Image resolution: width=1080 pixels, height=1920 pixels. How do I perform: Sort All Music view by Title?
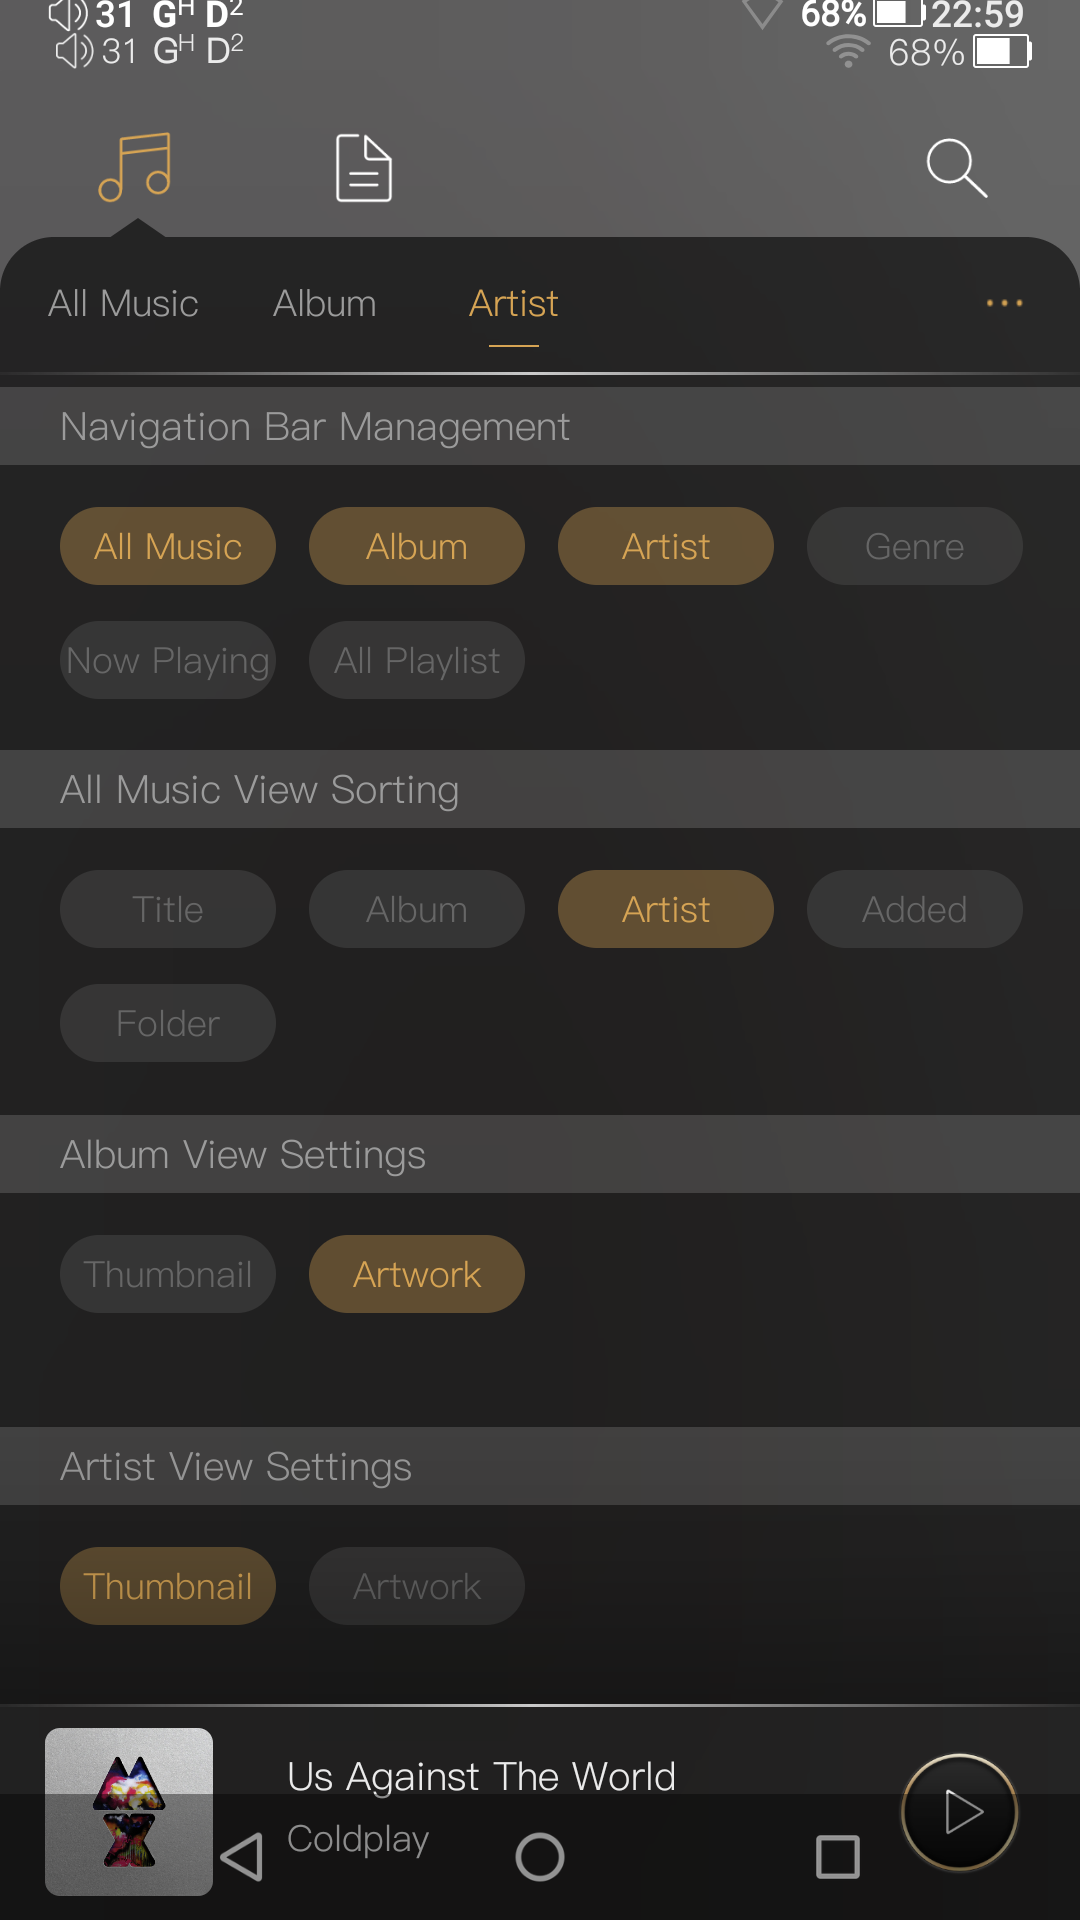[x=168, y=909]
